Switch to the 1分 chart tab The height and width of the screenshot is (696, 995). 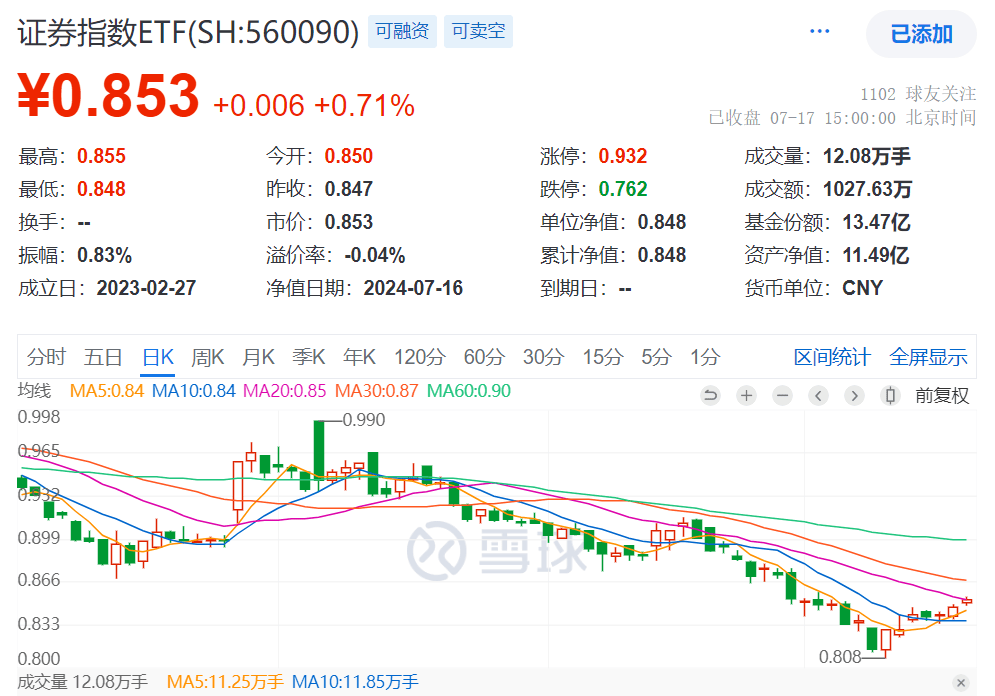705,357
